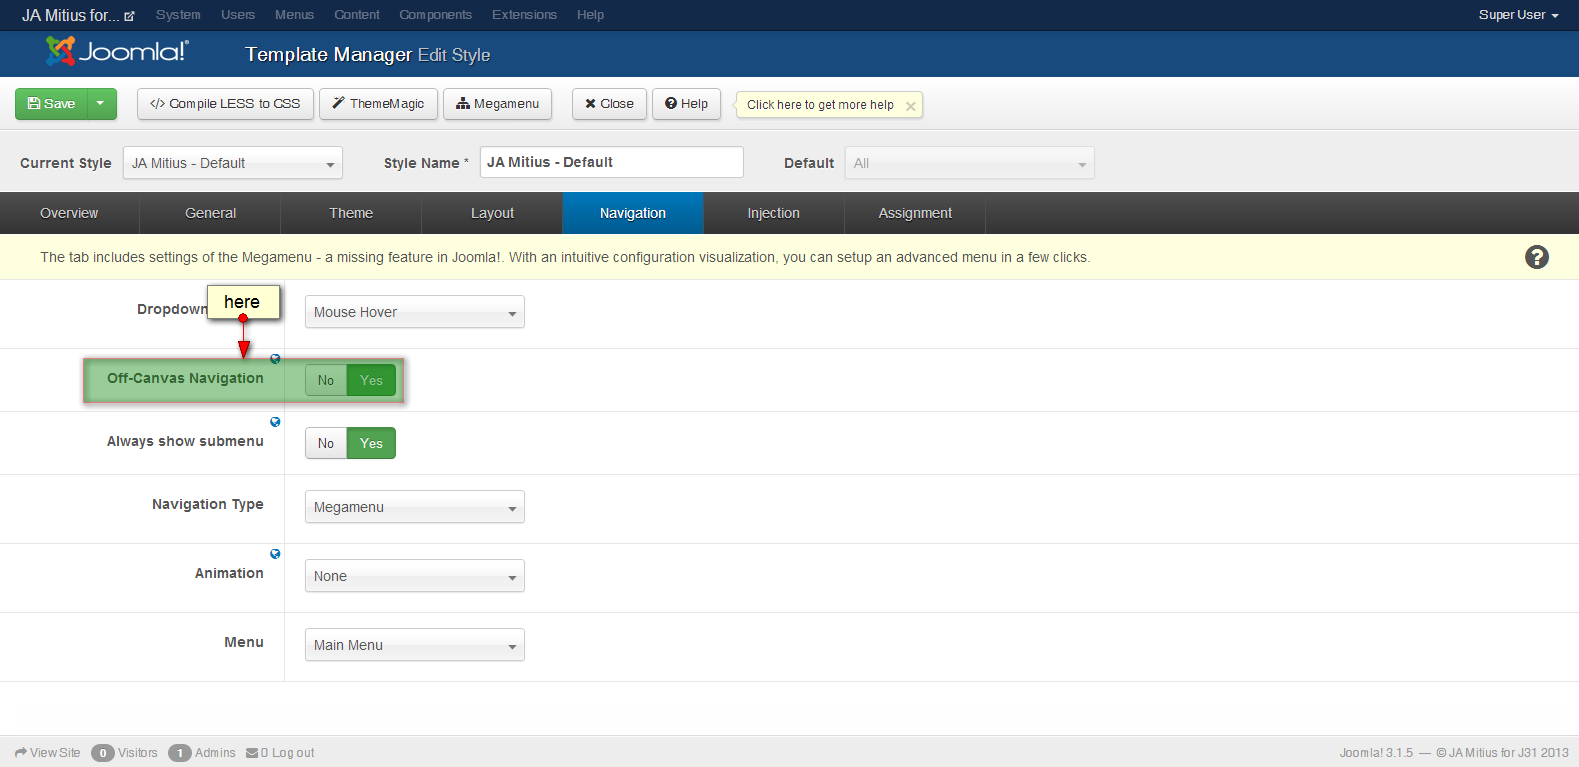This screenshot has width=1579, height=767.
Task: Click the info icon above Animation label
Action: 275,554
